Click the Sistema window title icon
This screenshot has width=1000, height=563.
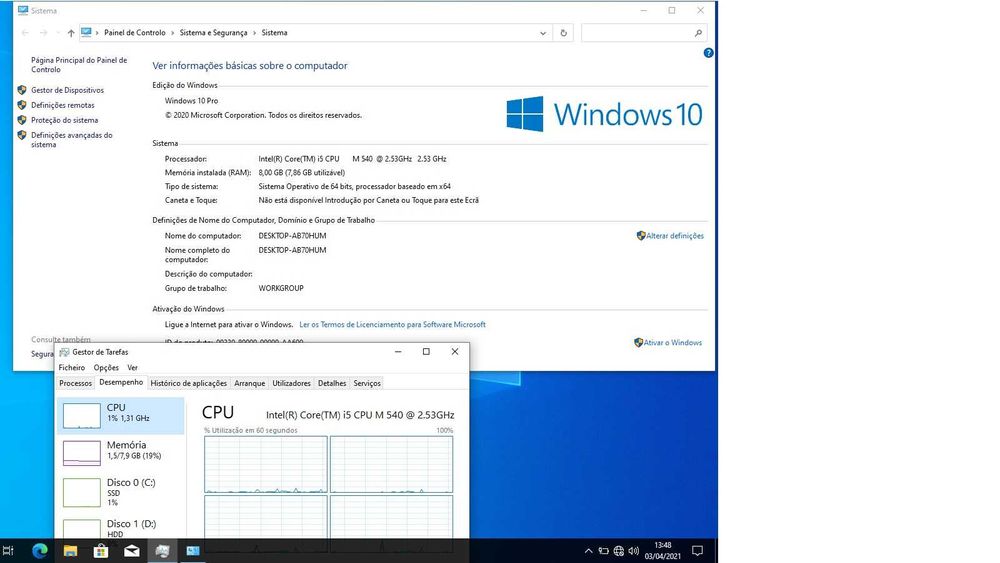click(23, 11)
